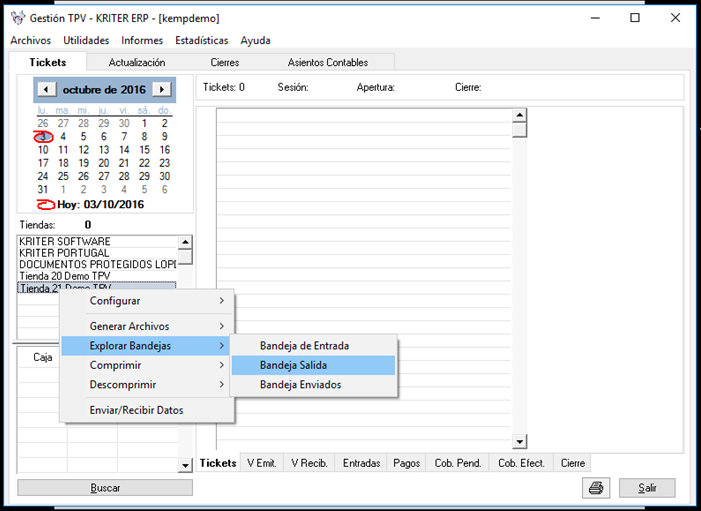This screenshot has width=701, height=511.
Task: Open the Asientos Contables tab
Action: [x=327, y=63]
